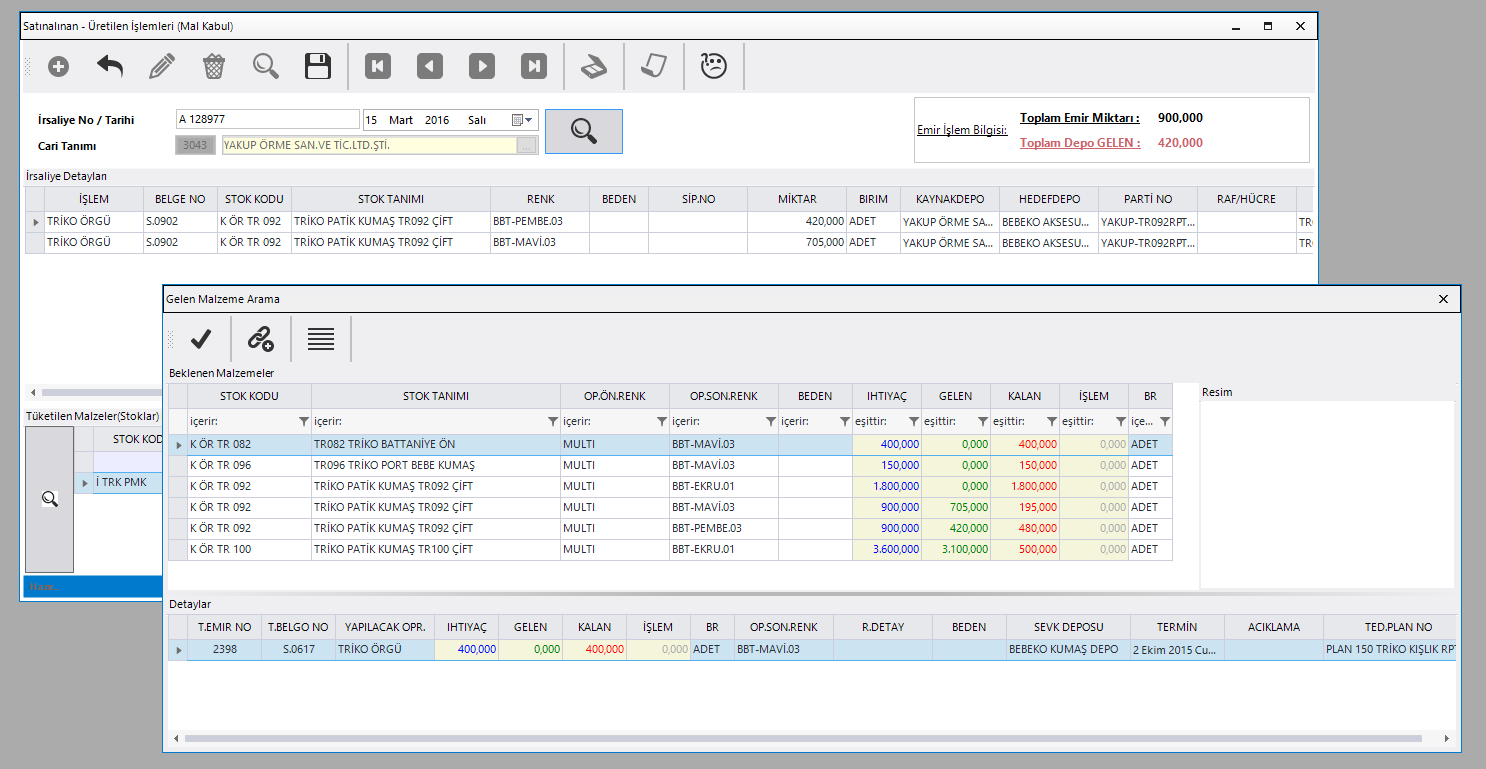Click the sad face toolbar icon
Viewport: 1486px width, 769px height.
[x=713, y=67]
